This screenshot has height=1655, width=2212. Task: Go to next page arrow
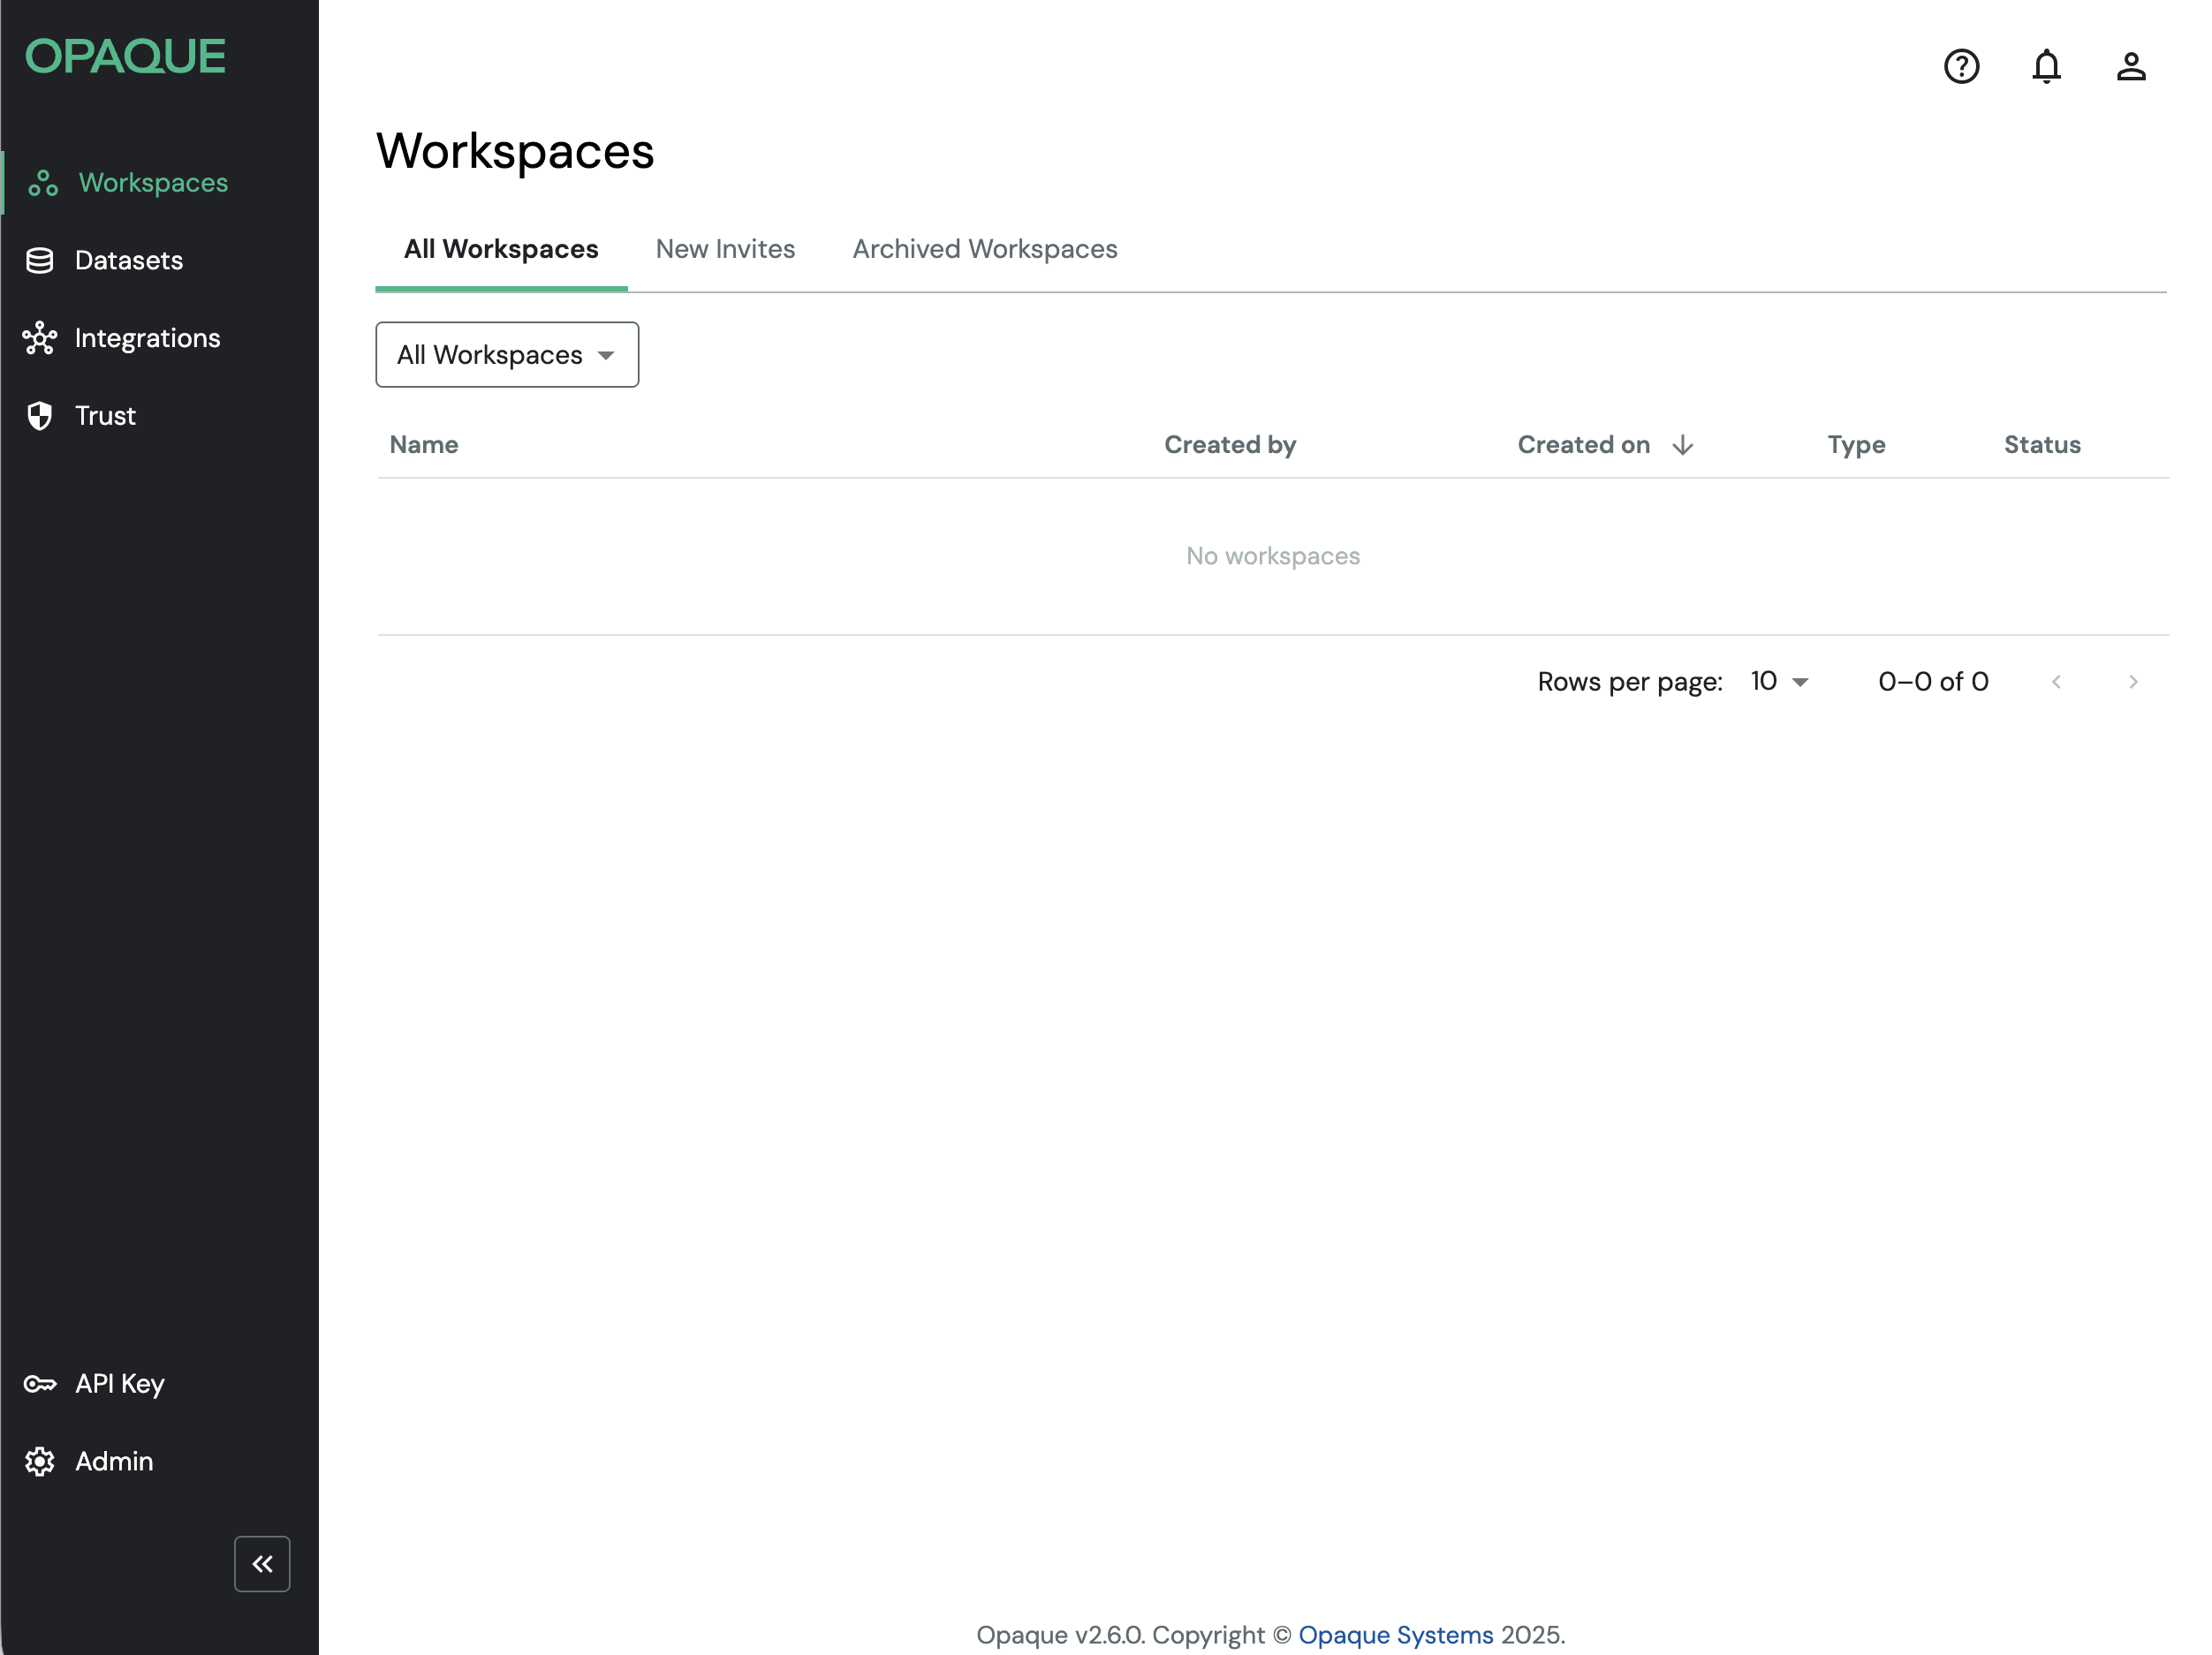[x=2133, y=682]
